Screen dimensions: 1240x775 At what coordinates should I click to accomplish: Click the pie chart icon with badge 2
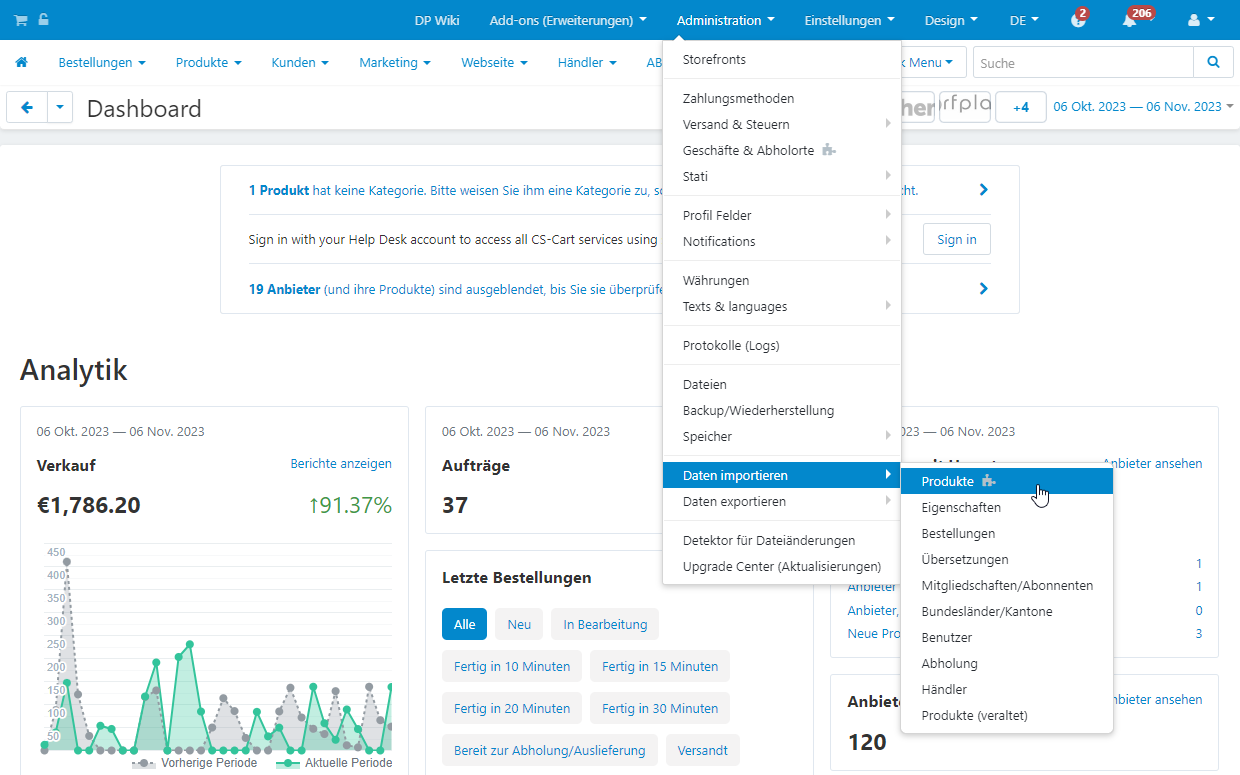pyautogui.click(x=1077, y=20)
